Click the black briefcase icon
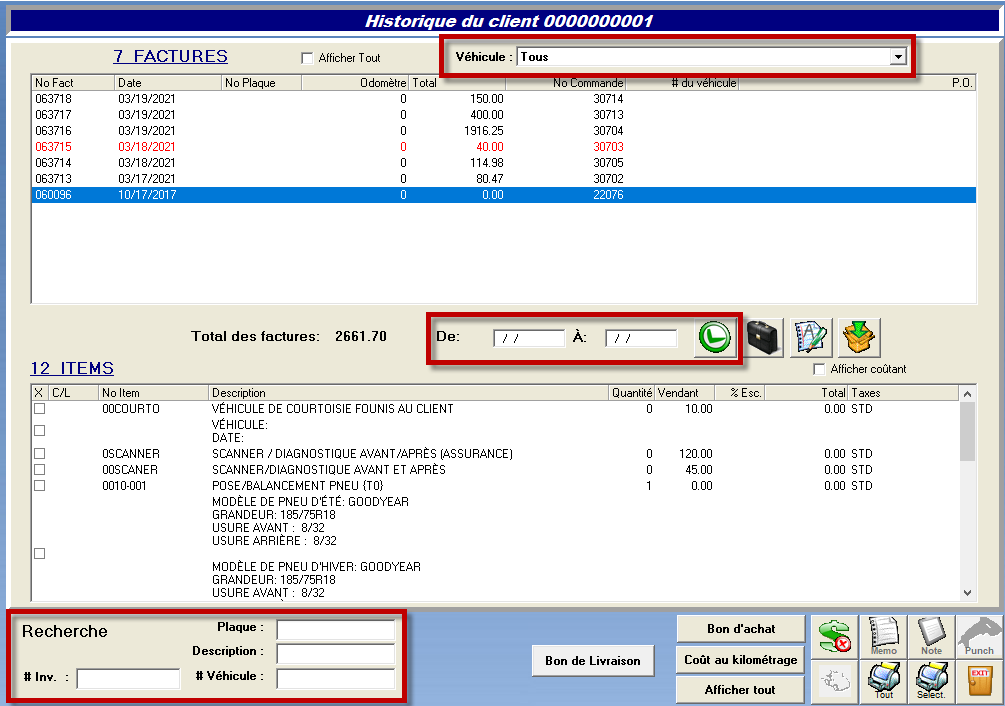This screenshot has width=1005, height=706. (763, 337)
